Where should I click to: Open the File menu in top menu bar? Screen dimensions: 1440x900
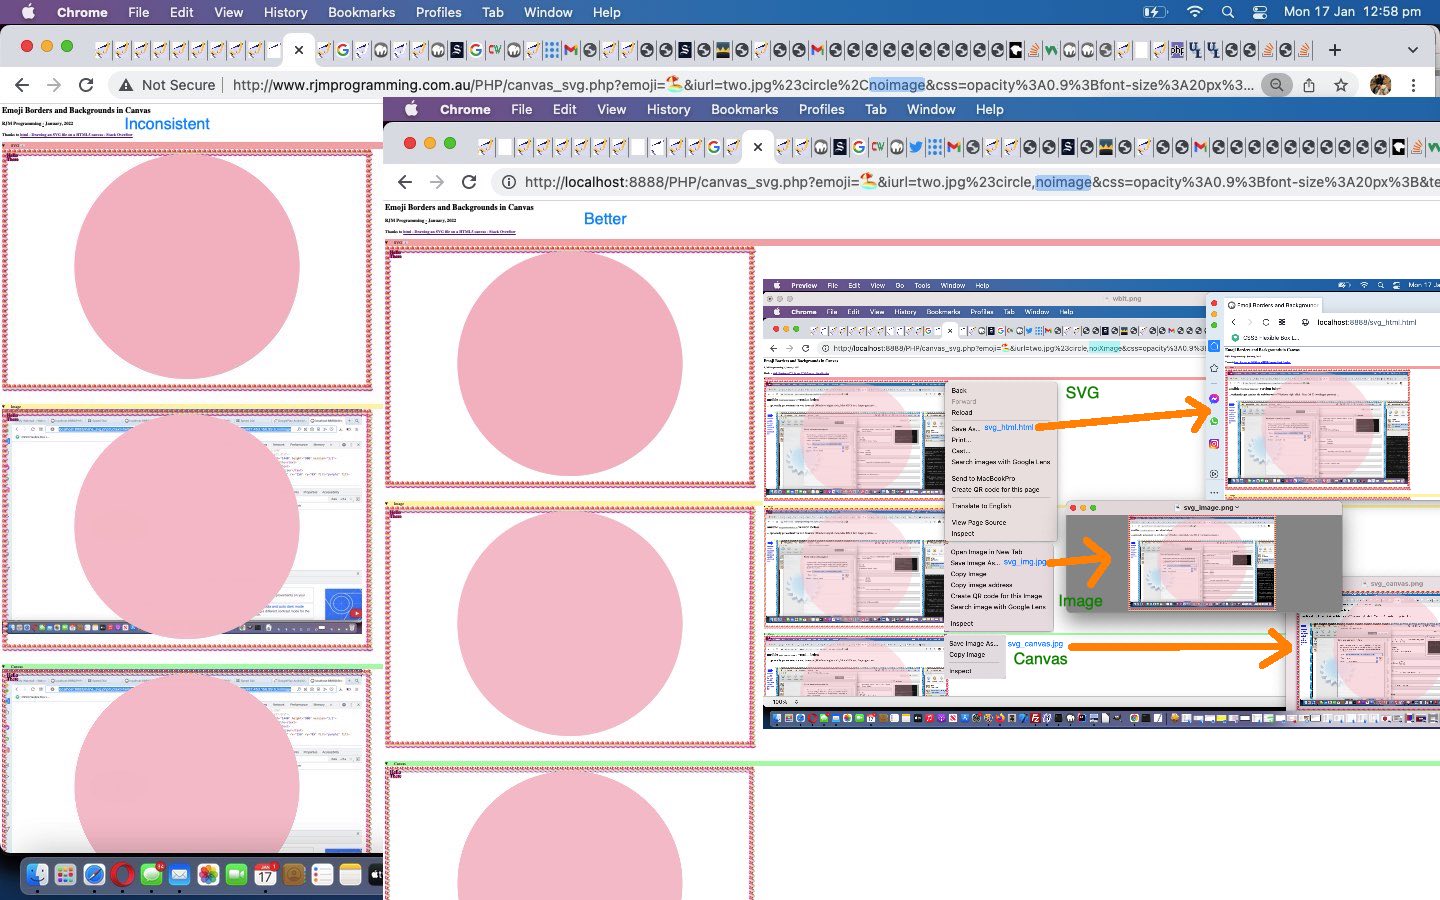[x=139, y=12]
